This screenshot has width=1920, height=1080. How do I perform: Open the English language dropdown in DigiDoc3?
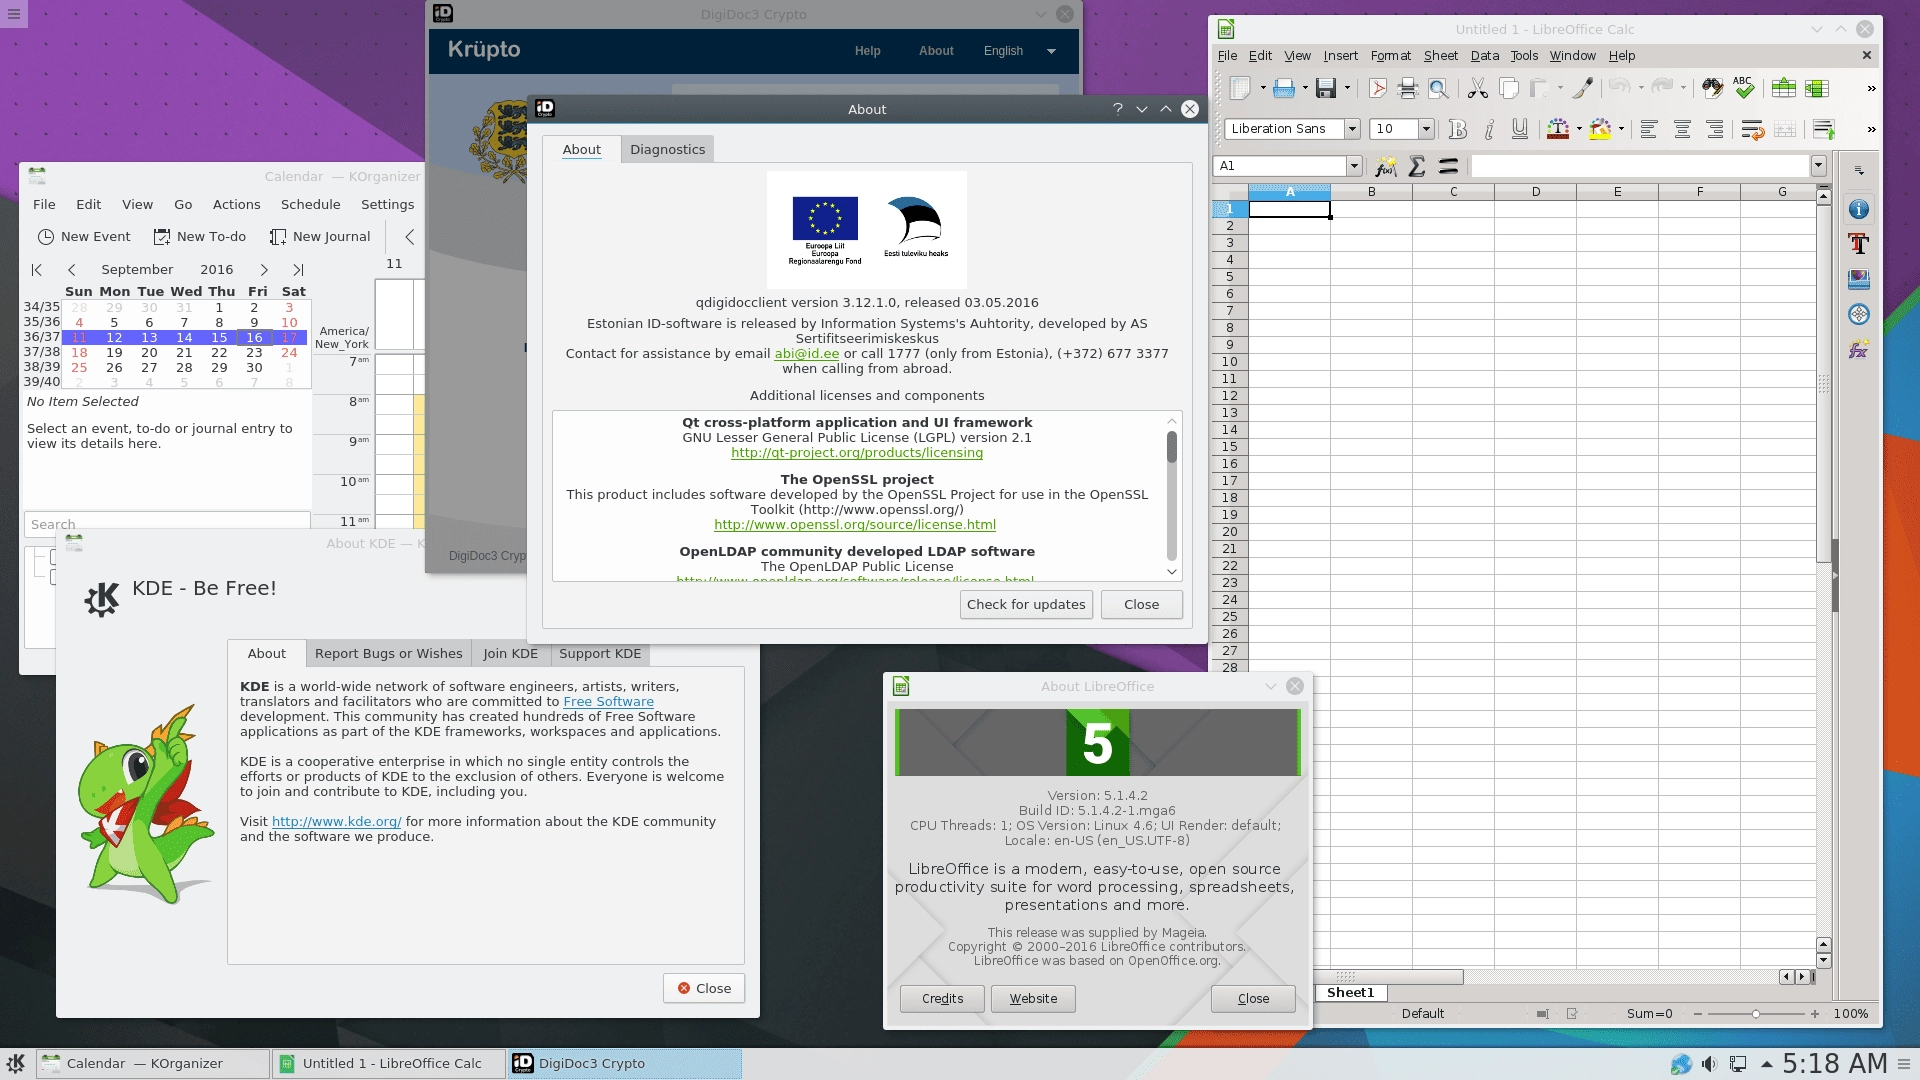tap(1020, 51)
